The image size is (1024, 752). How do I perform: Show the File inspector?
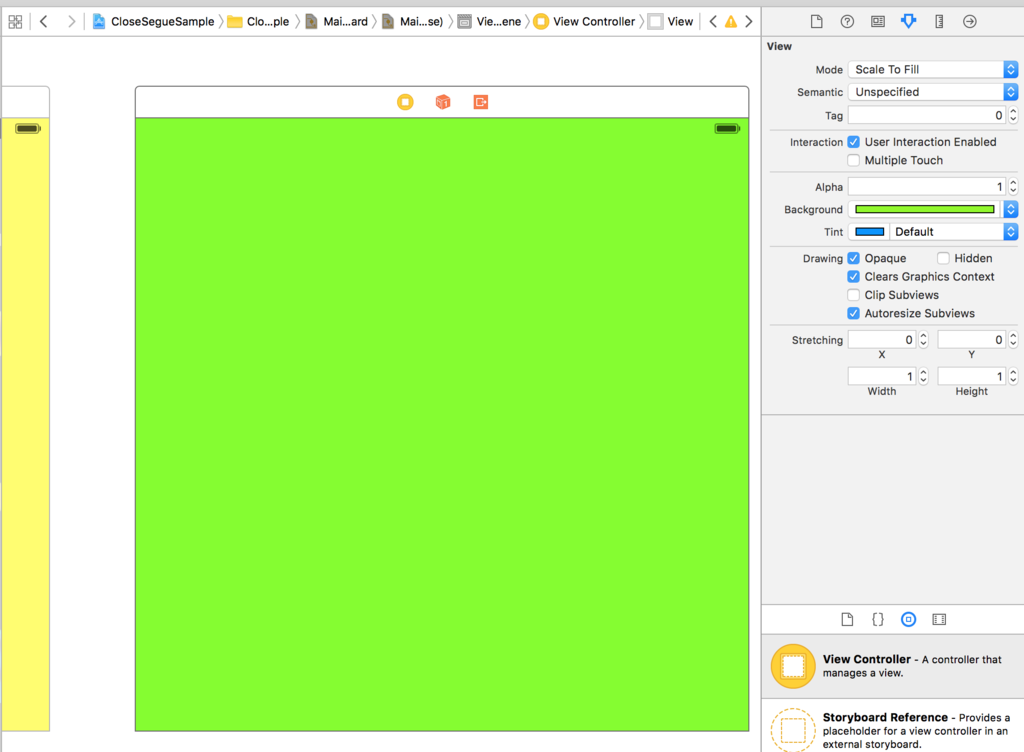click(816, 22)
